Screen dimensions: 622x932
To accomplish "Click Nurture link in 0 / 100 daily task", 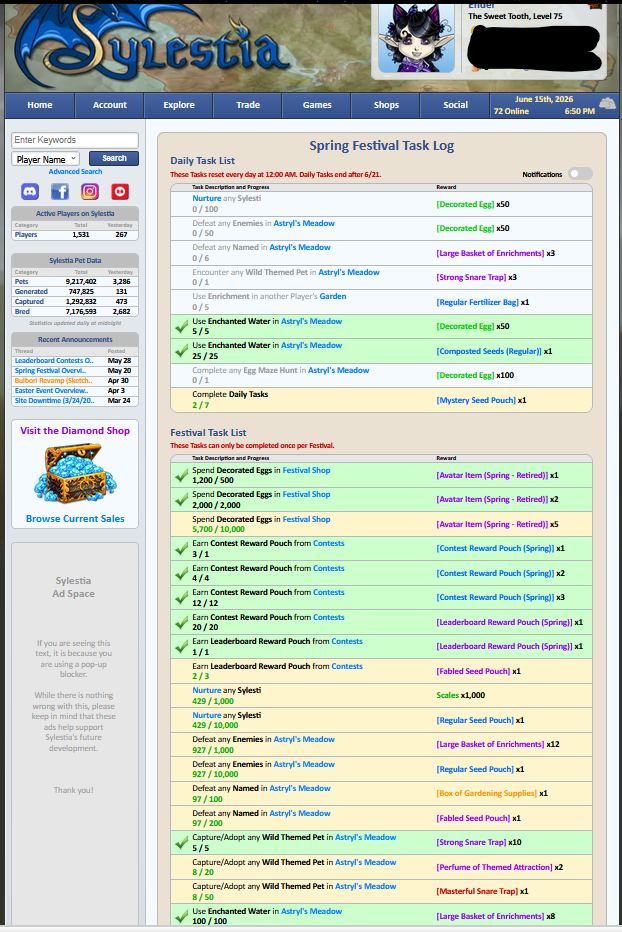I will [x=206, y=199].
